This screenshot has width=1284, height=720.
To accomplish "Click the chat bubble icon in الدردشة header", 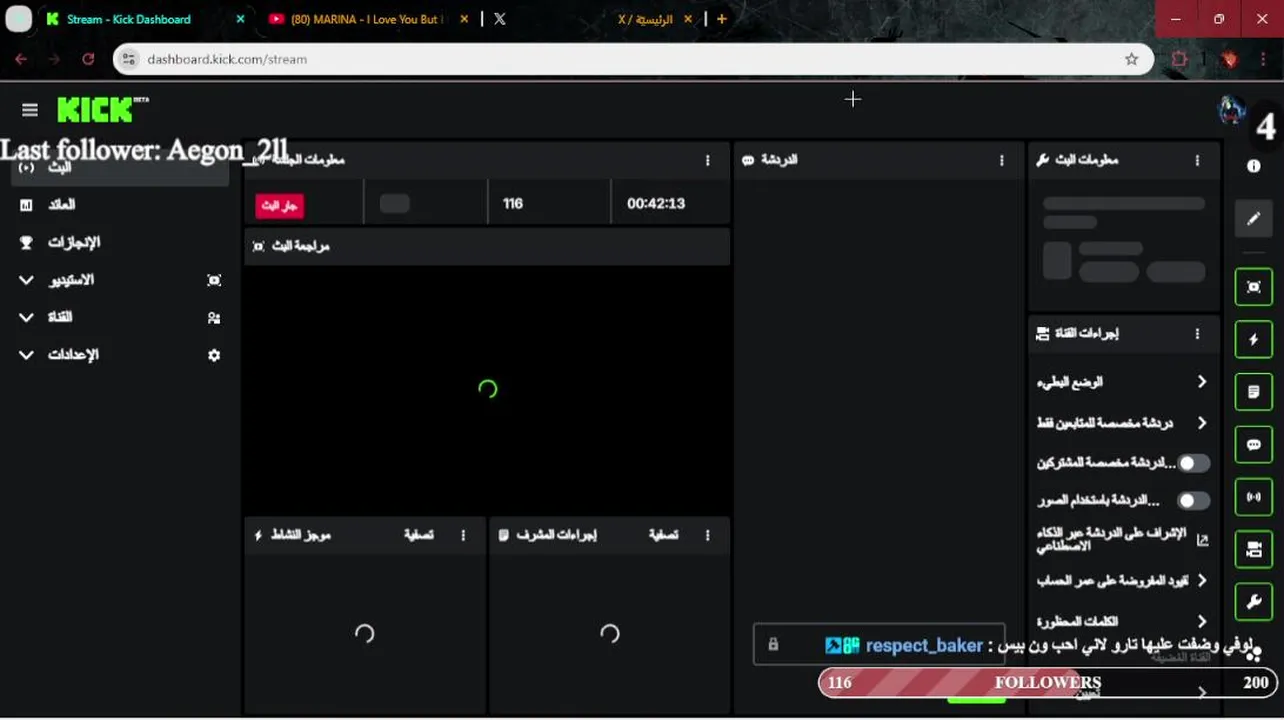I will point(748,160).
